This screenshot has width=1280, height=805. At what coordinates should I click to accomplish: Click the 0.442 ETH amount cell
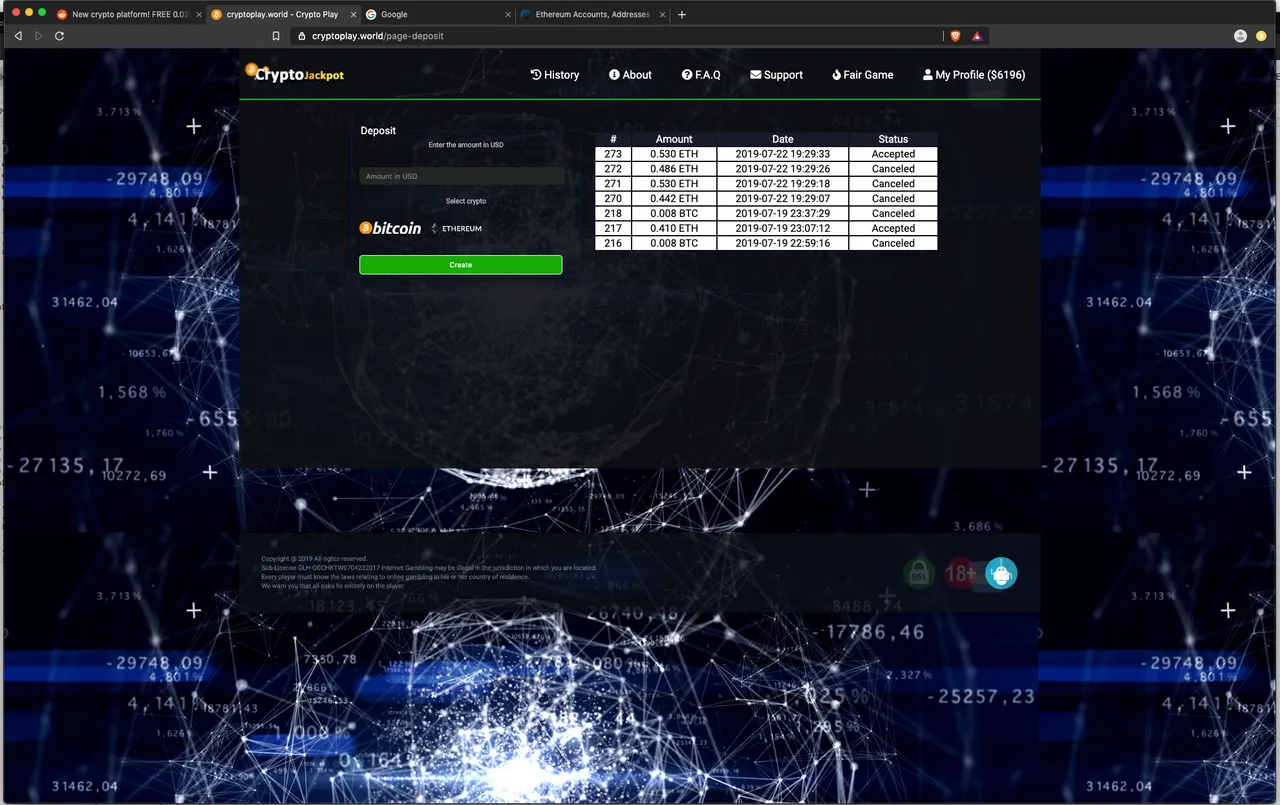click(x=674, y=199)
